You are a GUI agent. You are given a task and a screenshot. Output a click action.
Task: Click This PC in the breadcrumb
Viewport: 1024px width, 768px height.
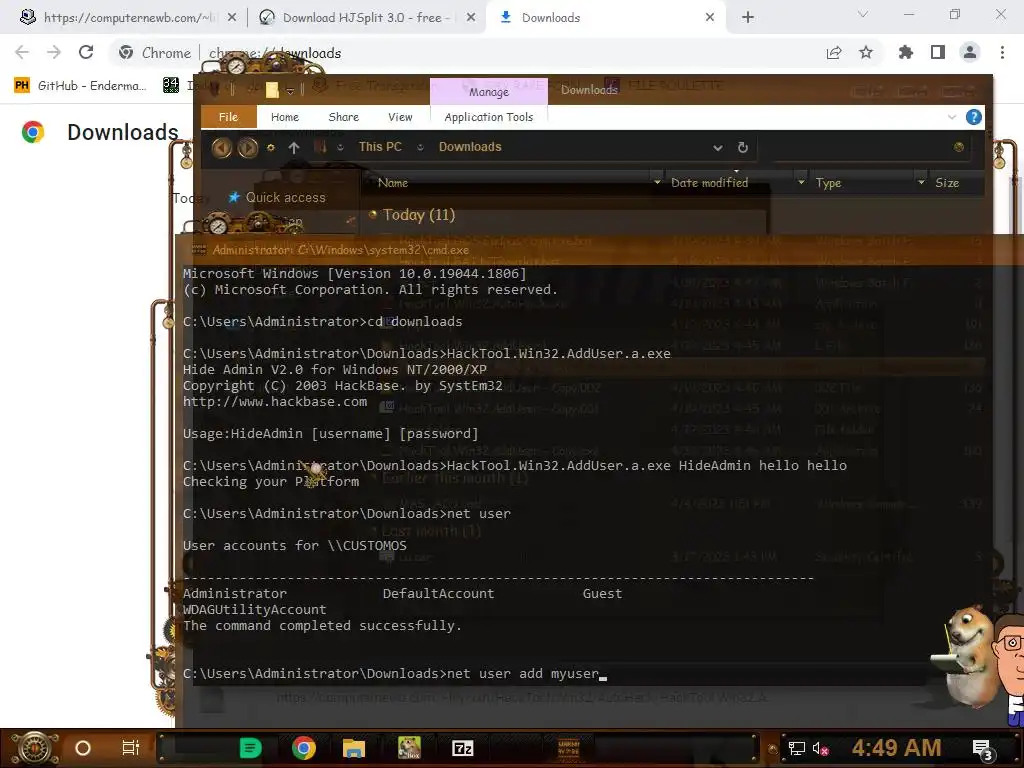[380, 147]
